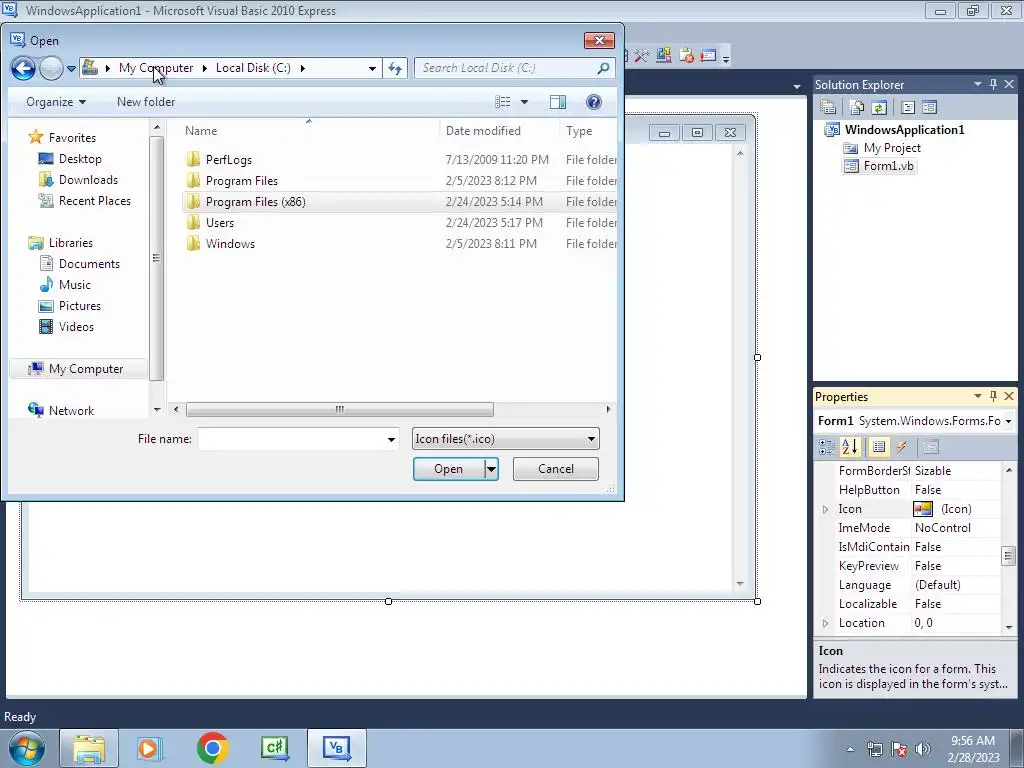This screenshot has width=1024, height=768.
Task: Expand the Location property node
Action: click(825, 623)
